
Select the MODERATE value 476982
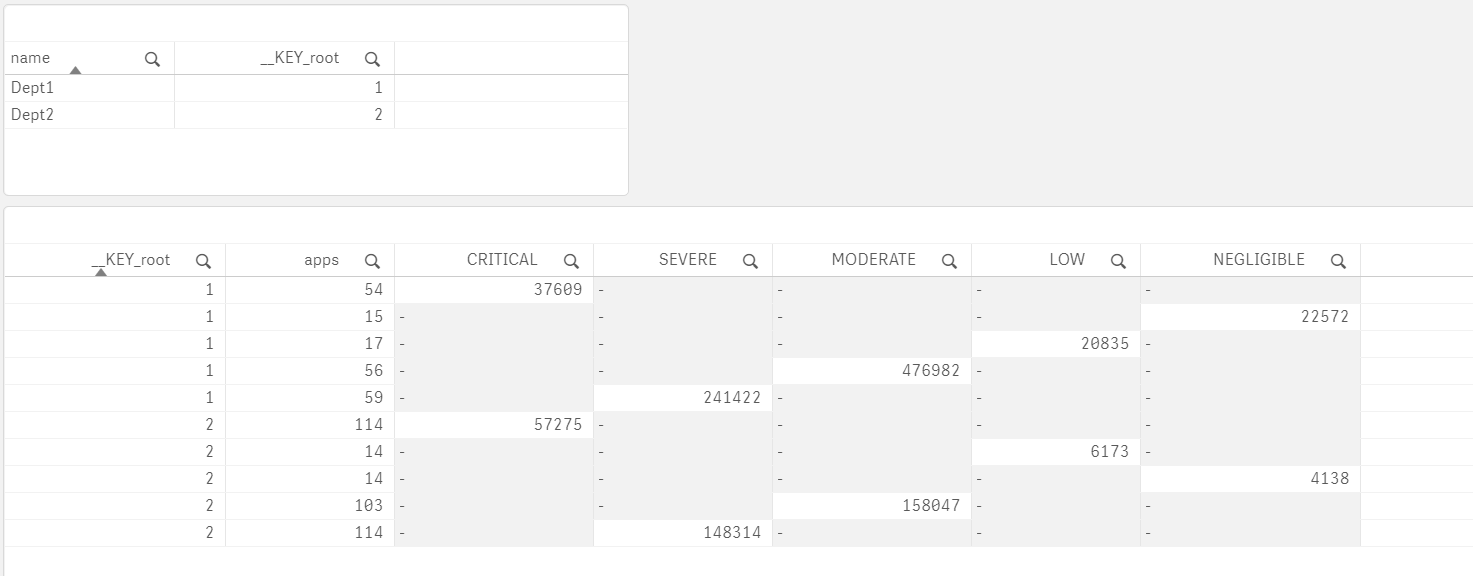(930, 371)
